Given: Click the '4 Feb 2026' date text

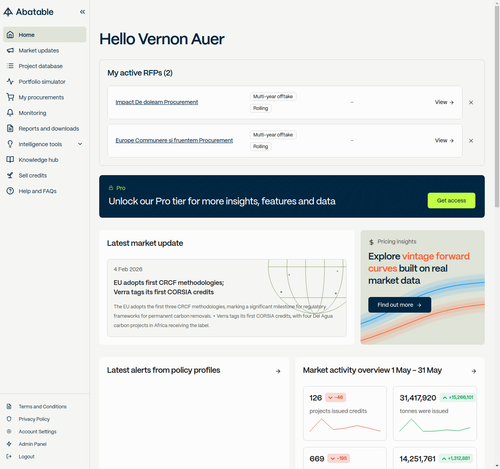Looking at the screenshot, I should click(x=128, y=269).
